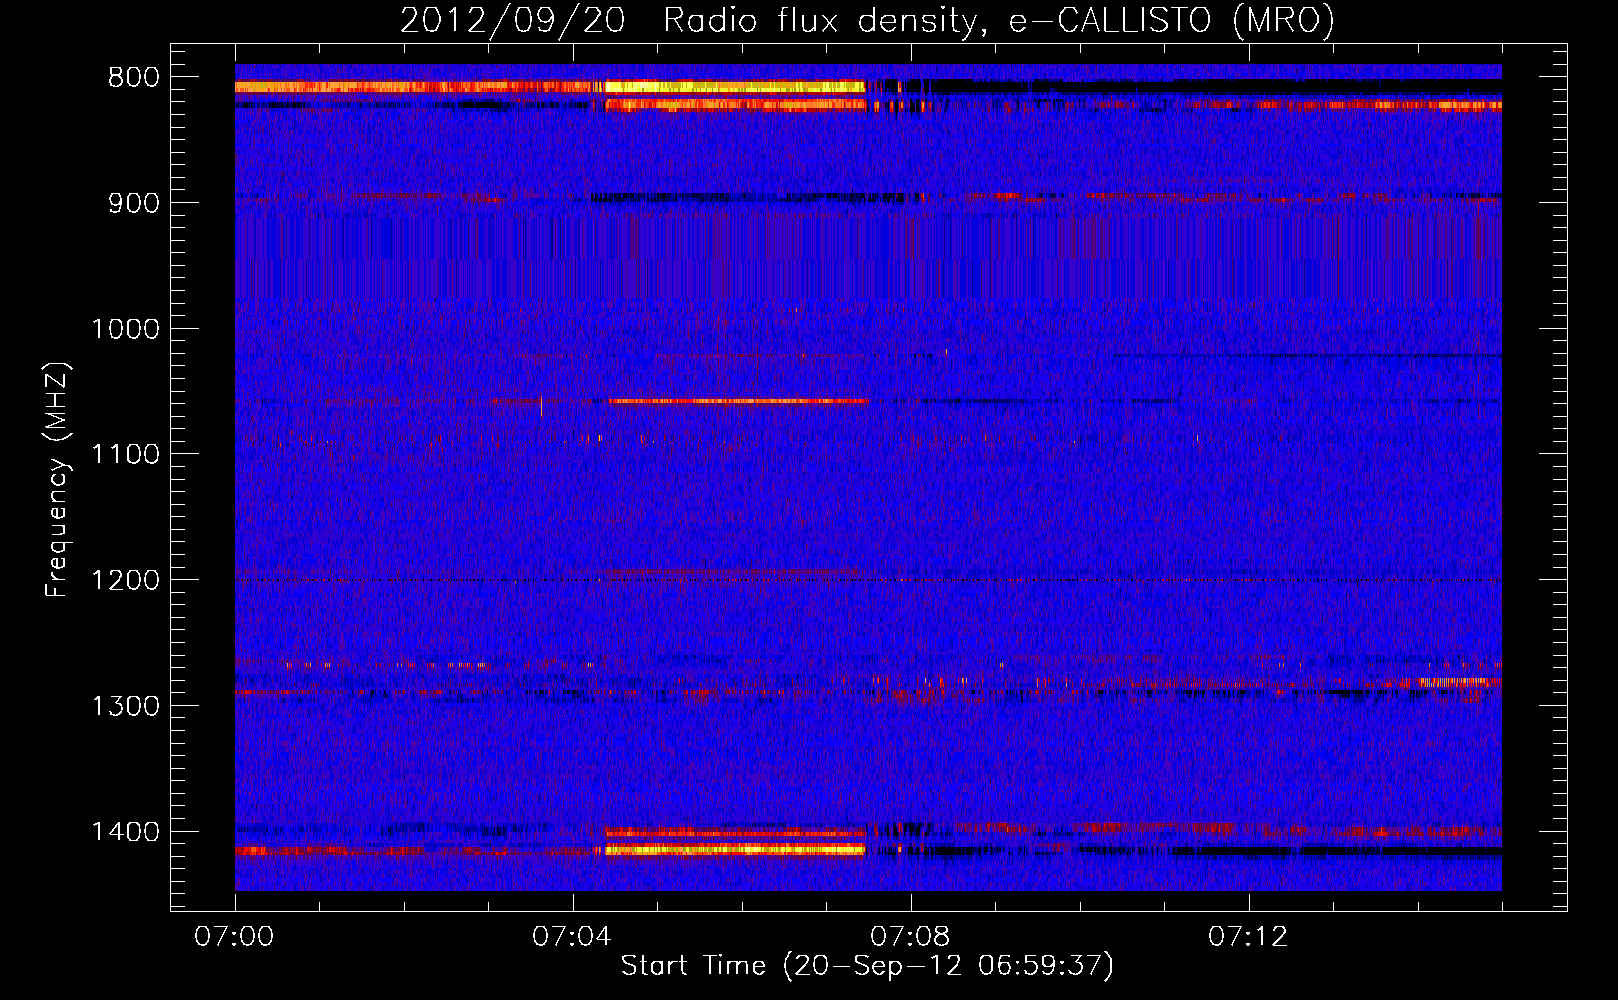Click the 800 frequency tick label
Screen dimensions: 1618x1000
click(x=134, y=78)
